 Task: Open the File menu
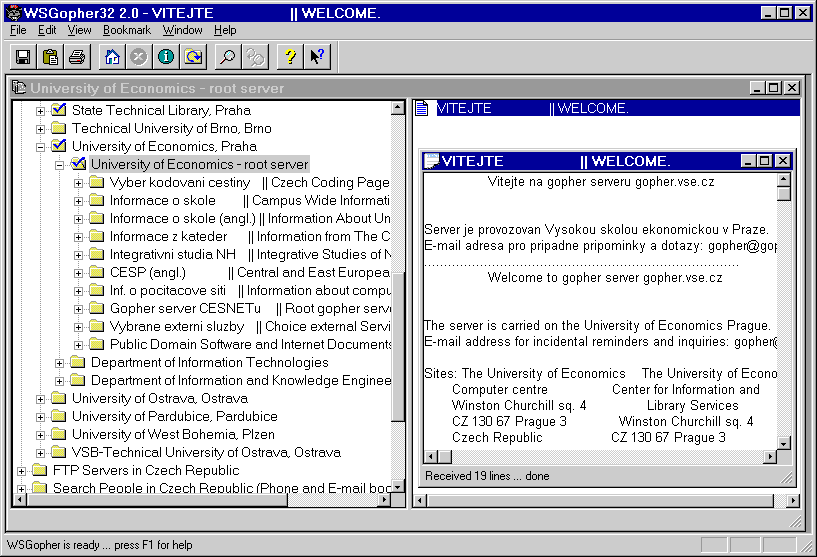[18, 30]
